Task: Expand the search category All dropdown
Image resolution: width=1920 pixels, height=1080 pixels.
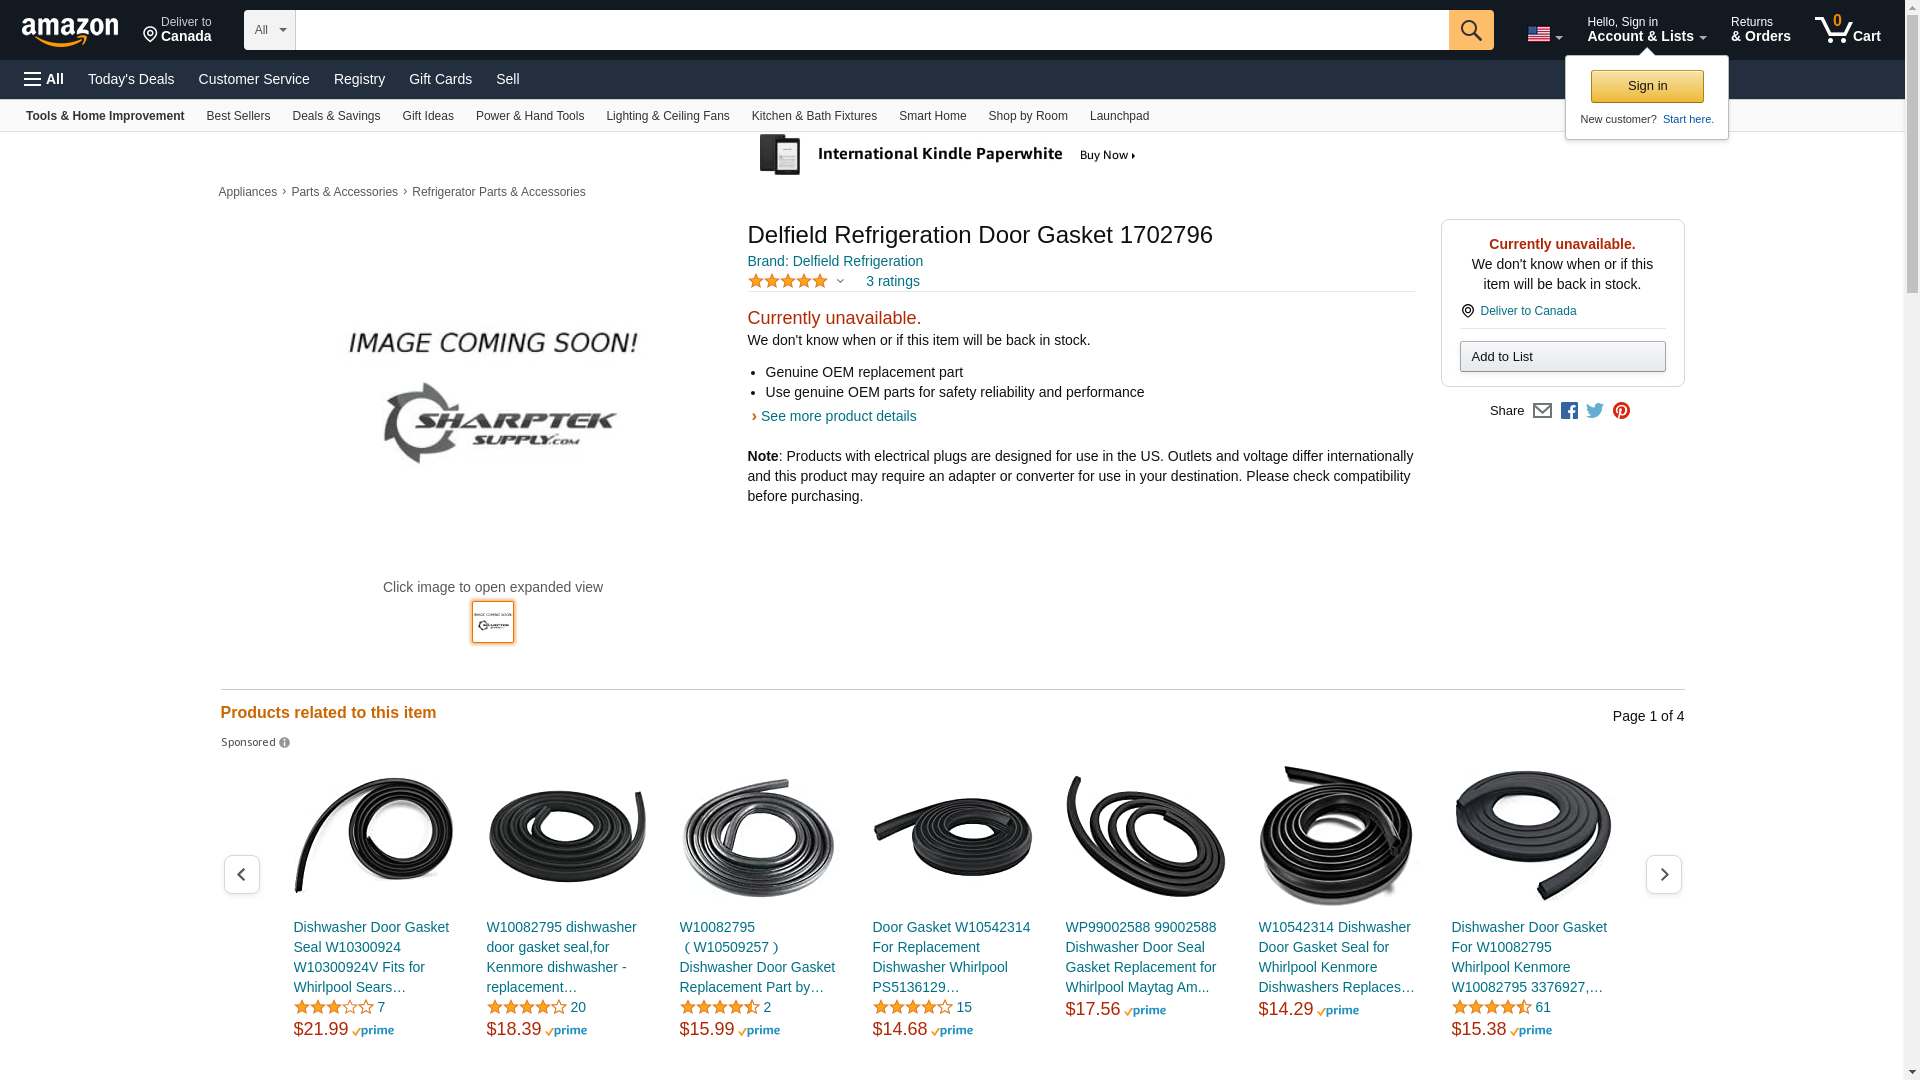Action: (x=270, y=30)
